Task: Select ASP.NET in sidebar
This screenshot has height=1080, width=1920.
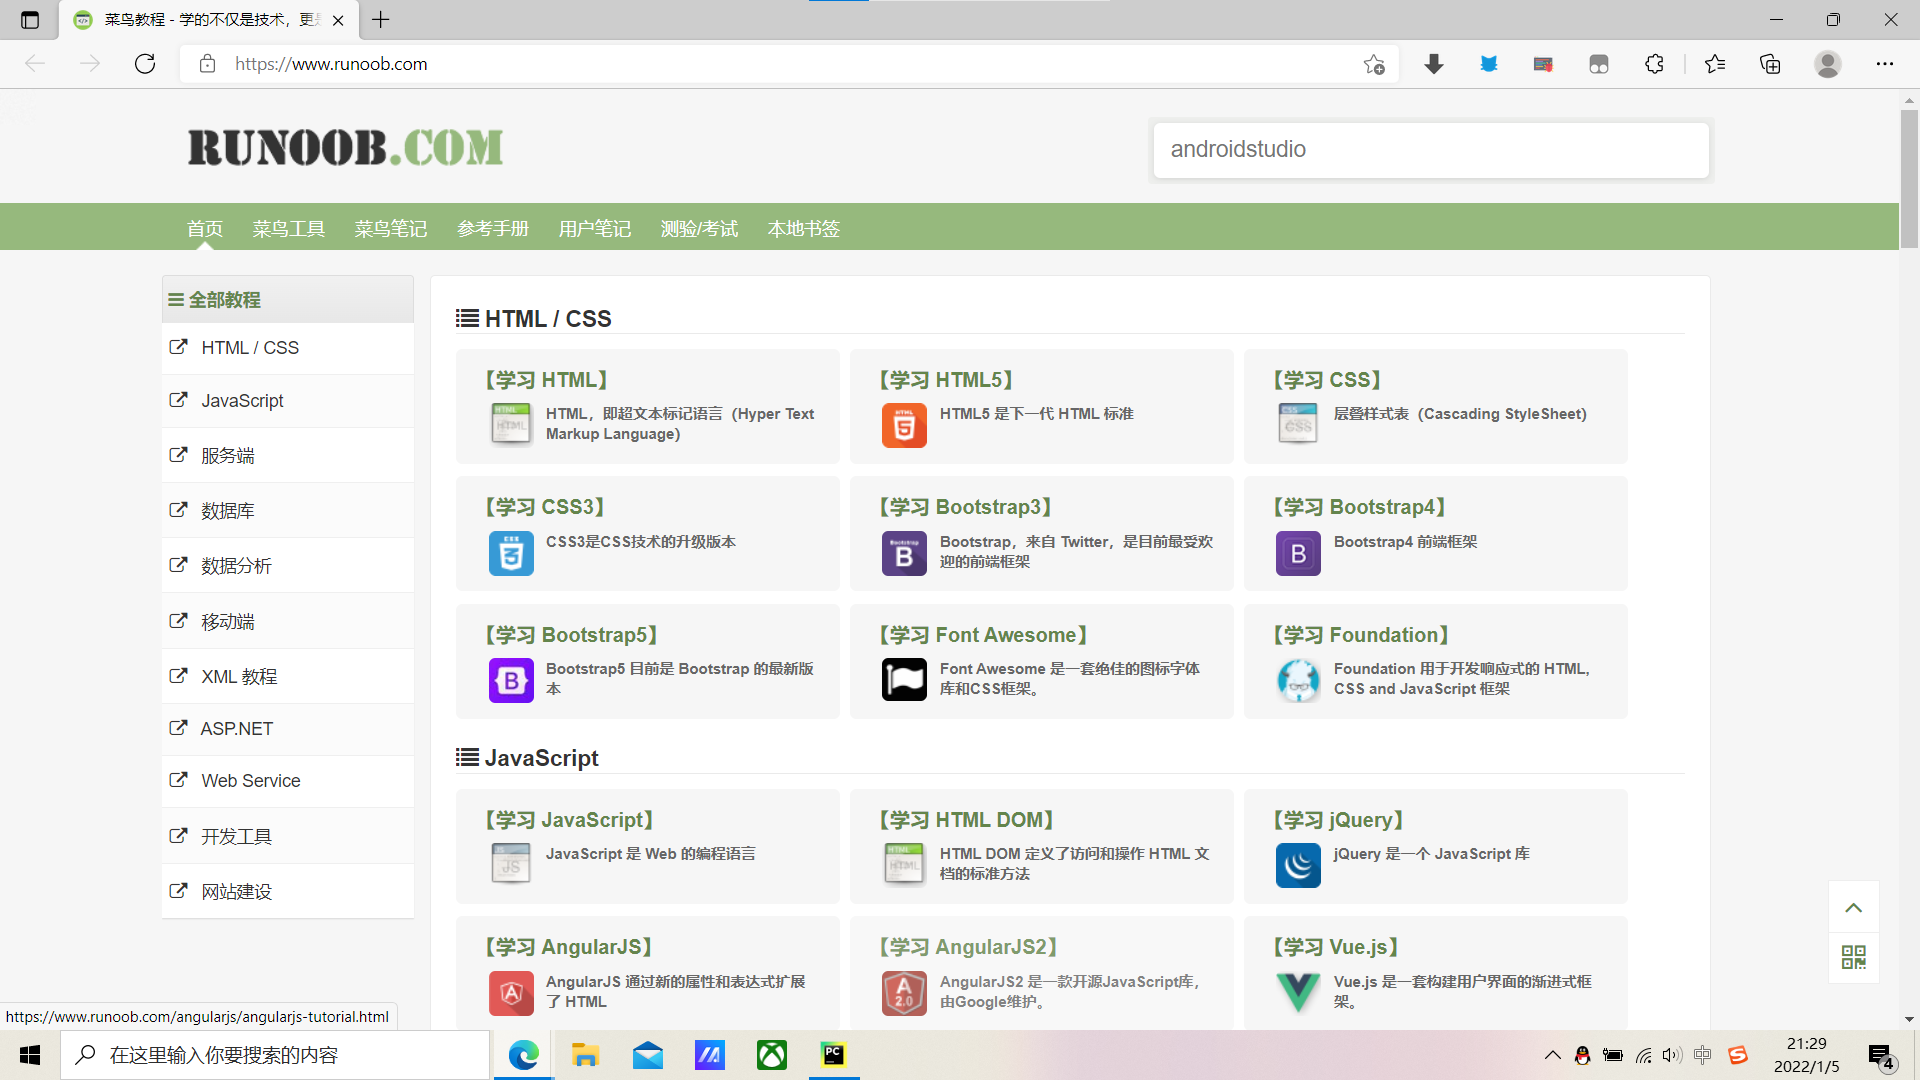Action: click(288, 729)
